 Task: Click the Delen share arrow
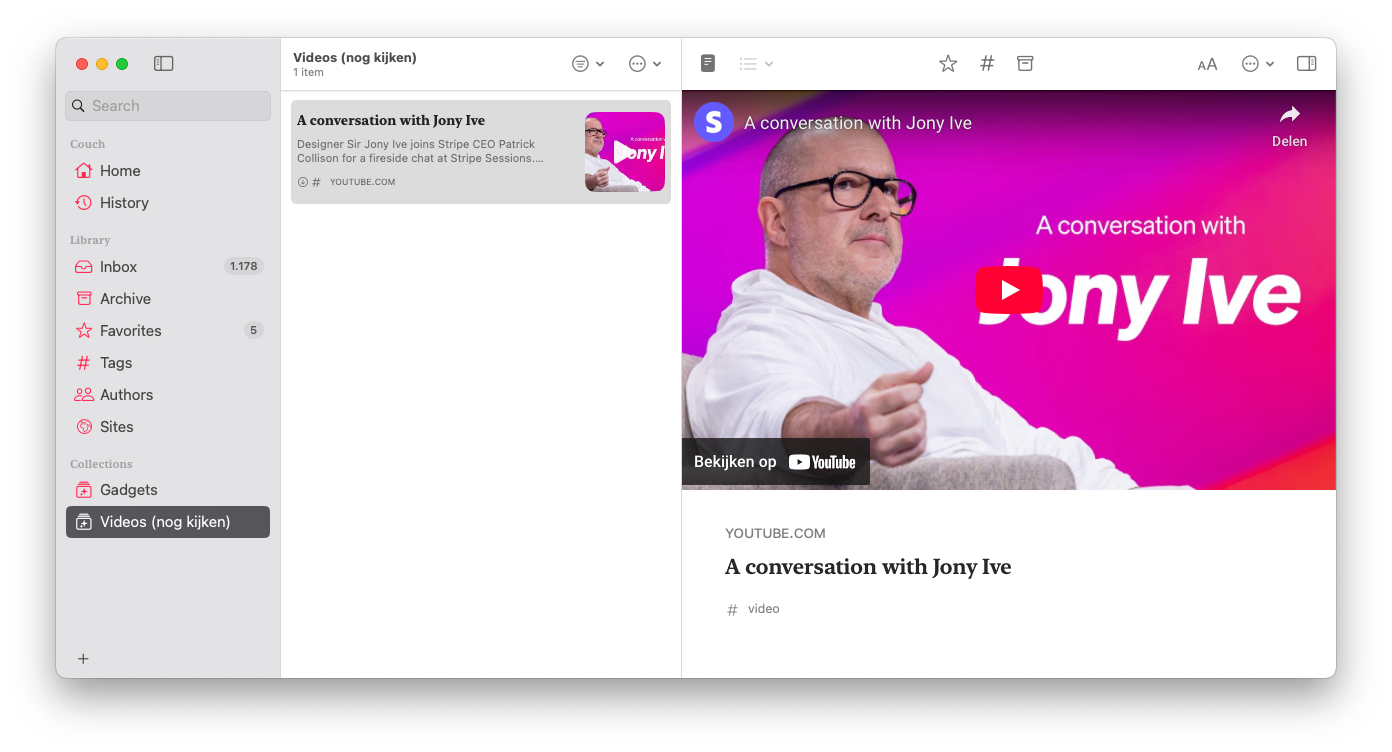point(1290,126)
